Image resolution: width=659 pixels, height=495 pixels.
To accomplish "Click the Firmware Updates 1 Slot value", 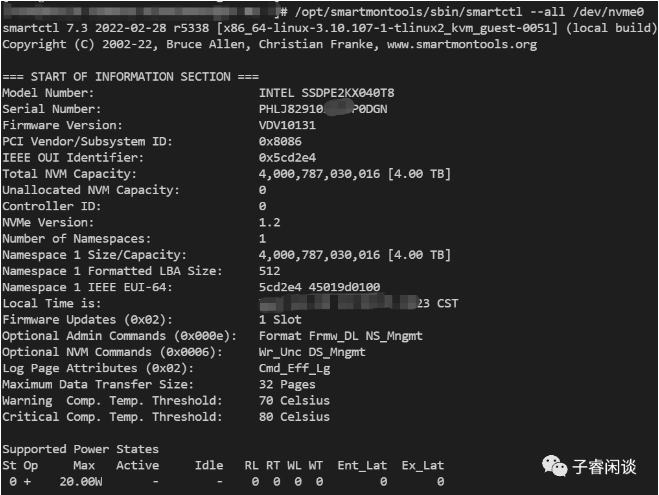I will (280, 319).
